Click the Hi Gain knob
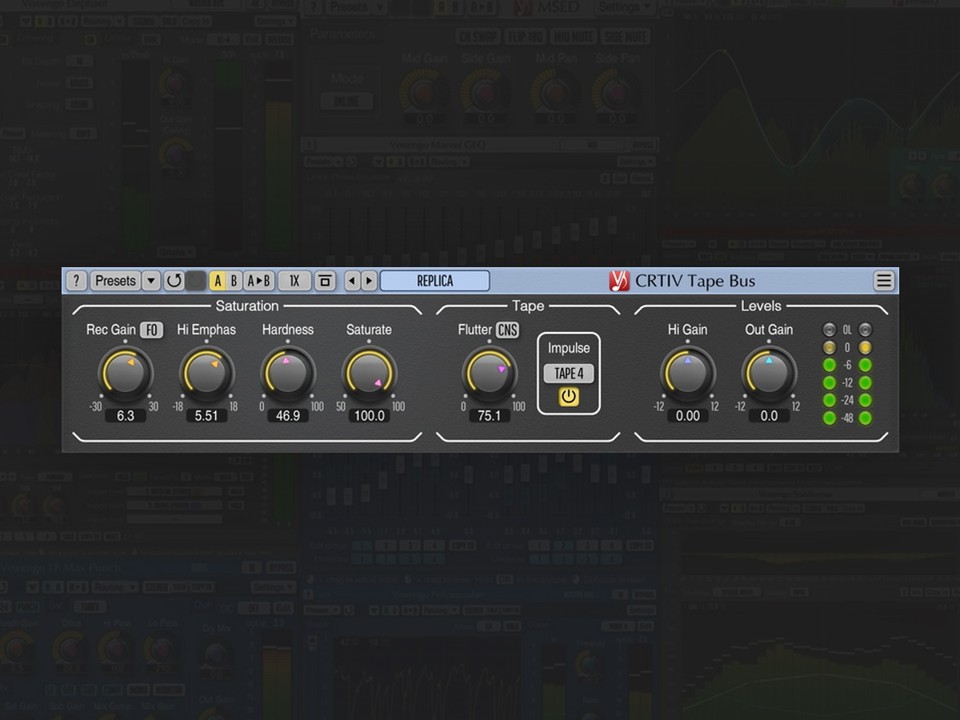Image resolution: width=960 pixels, height=720 pixels. pyautogui.click(x=688, y=373)
